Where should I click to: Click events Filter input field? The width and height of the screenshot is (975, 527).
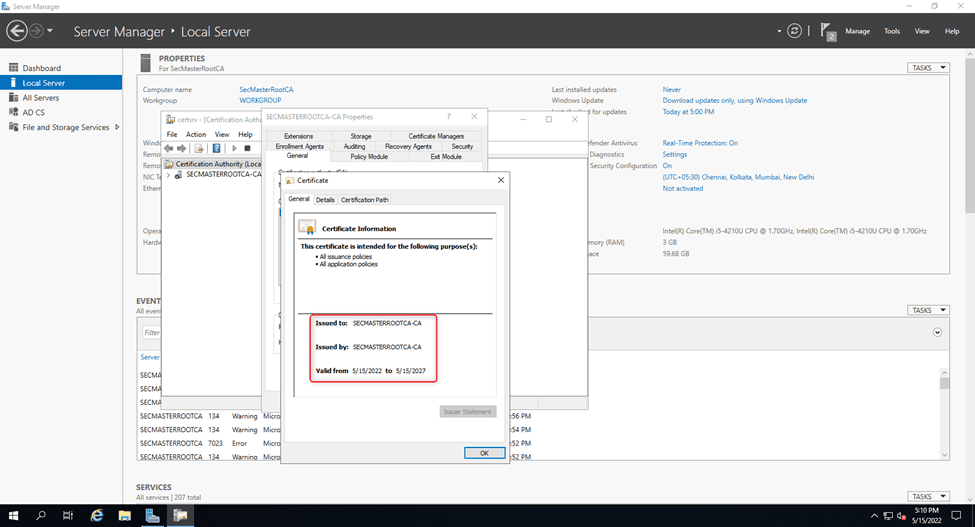(x=152, y=332)
